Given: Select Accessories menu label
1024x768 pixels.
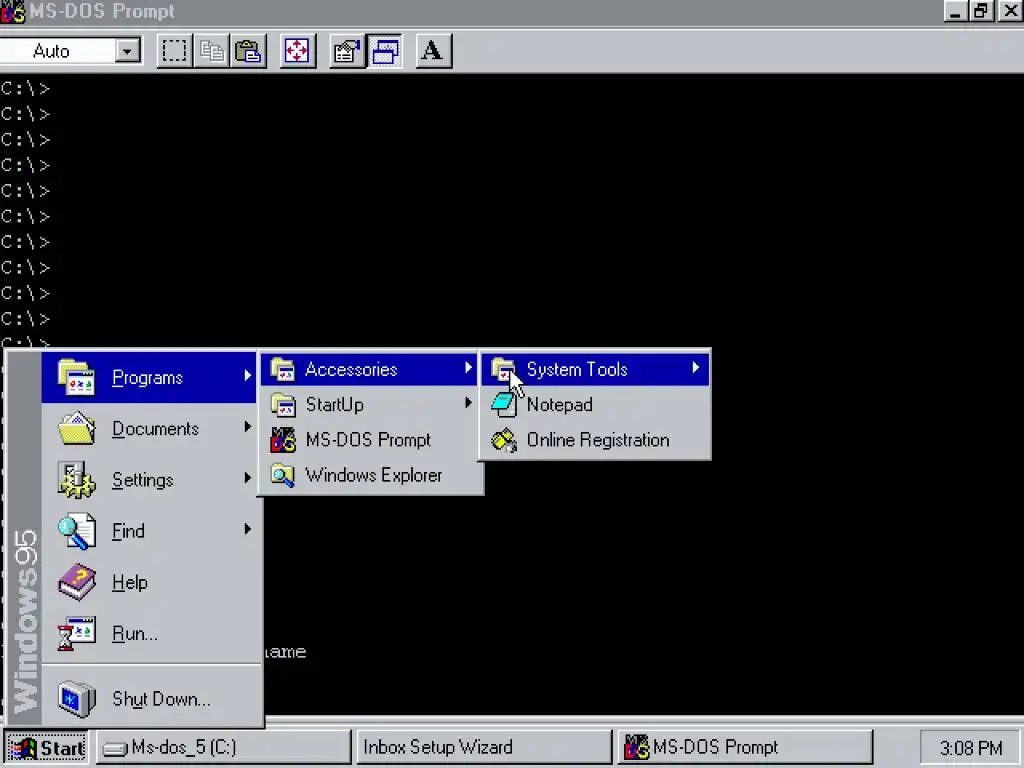Looking at the screenshot, I should coord(351,370).
